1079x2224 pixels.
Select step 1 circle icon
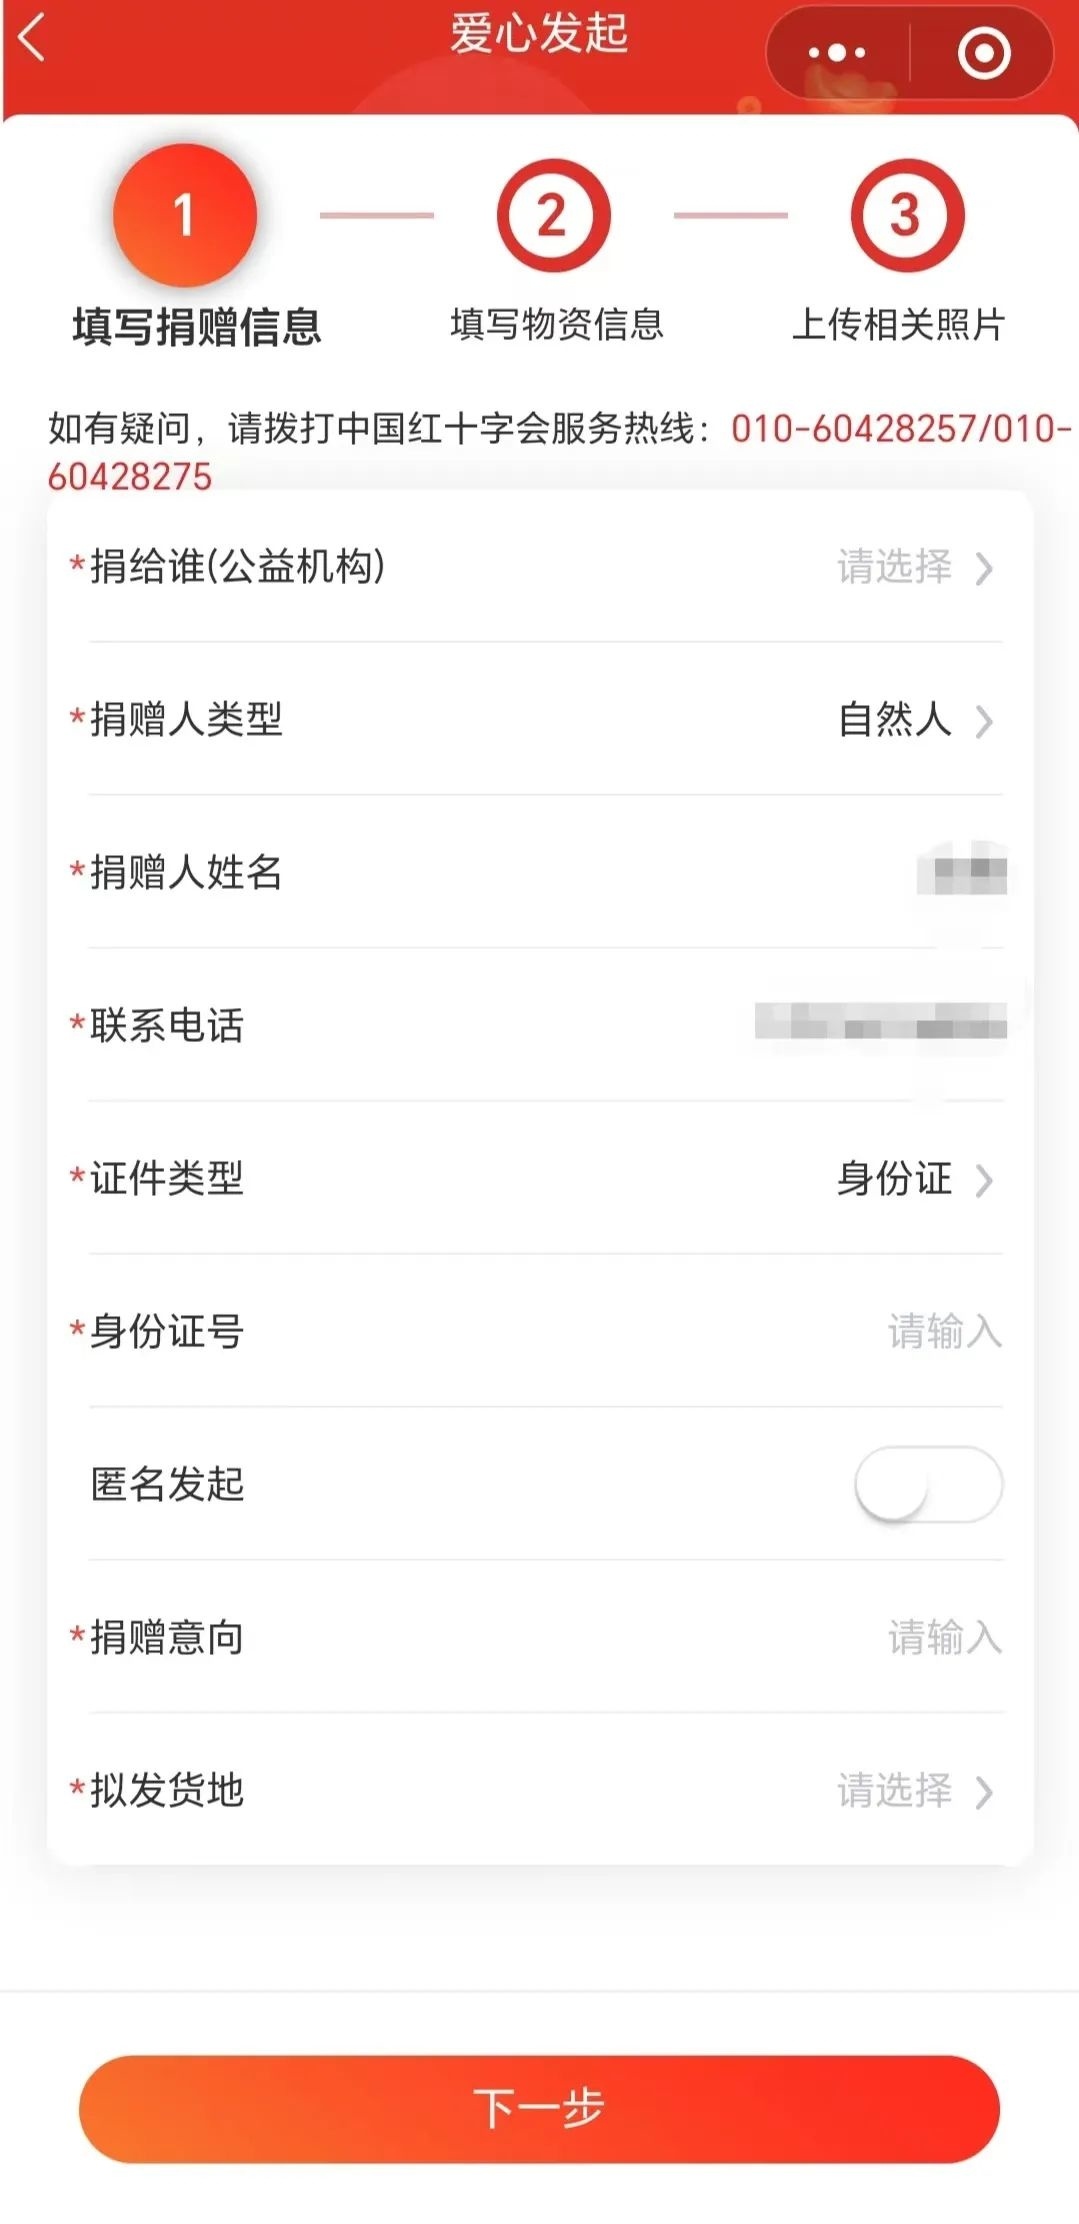tap(185, 215)
